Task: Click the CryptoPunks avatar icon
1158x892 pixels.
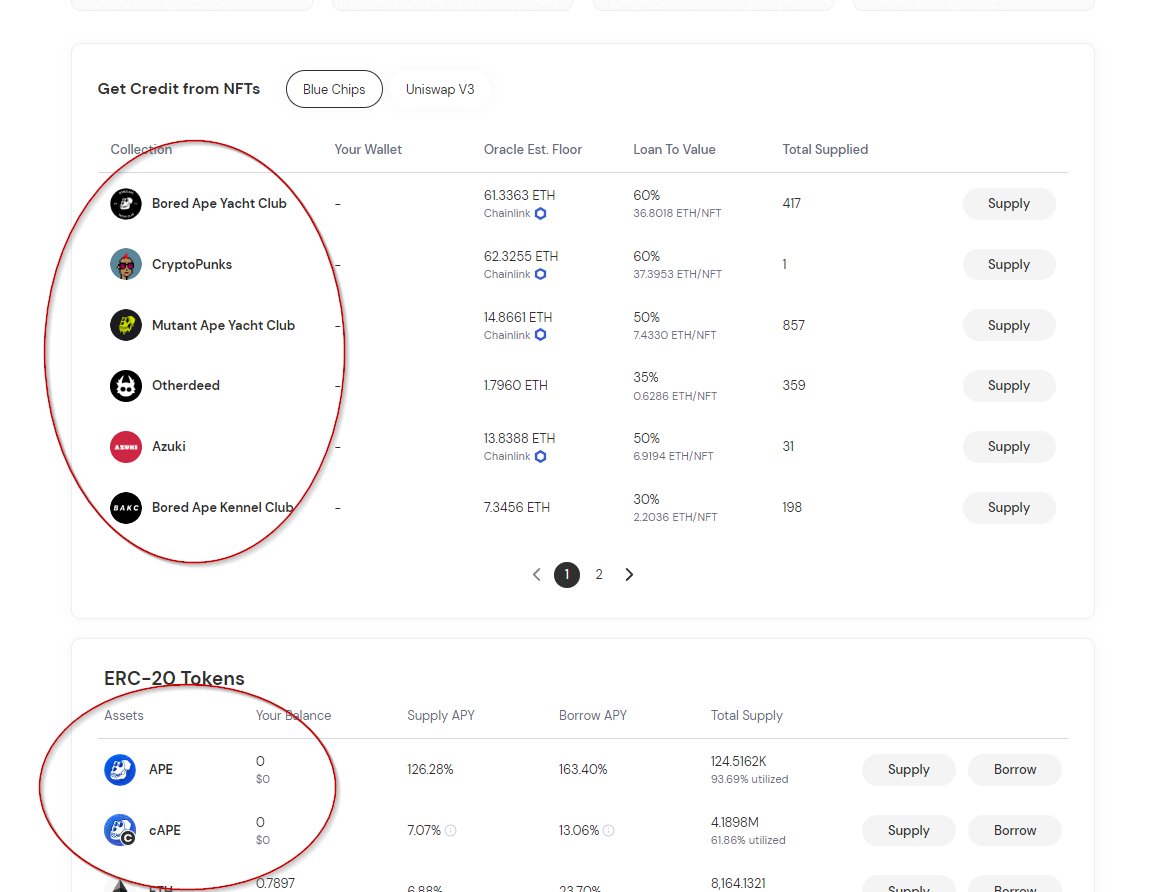Action: (126, 264)
